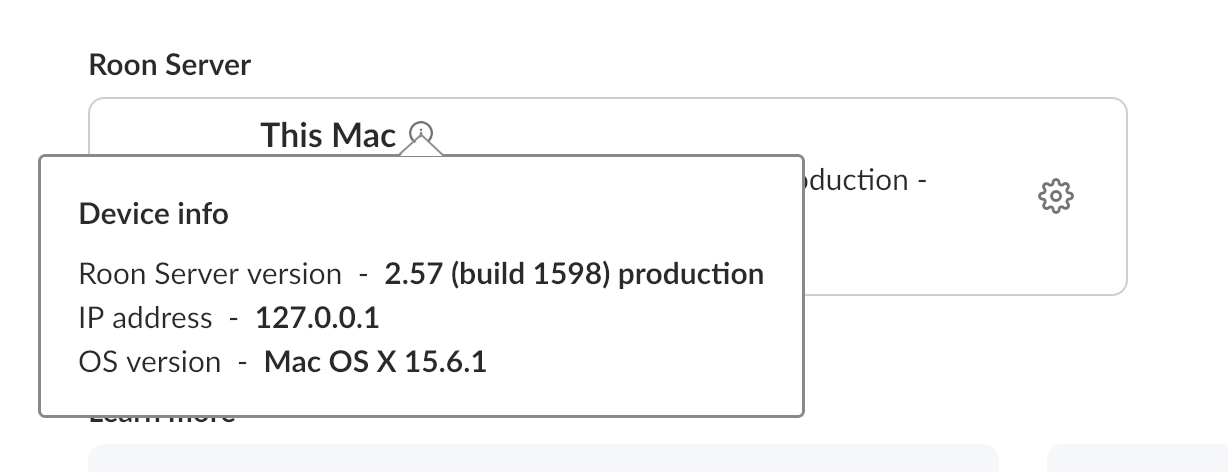Click the "Roon Server" section heading
The image size is (1228, 472).
pos(170,65)
